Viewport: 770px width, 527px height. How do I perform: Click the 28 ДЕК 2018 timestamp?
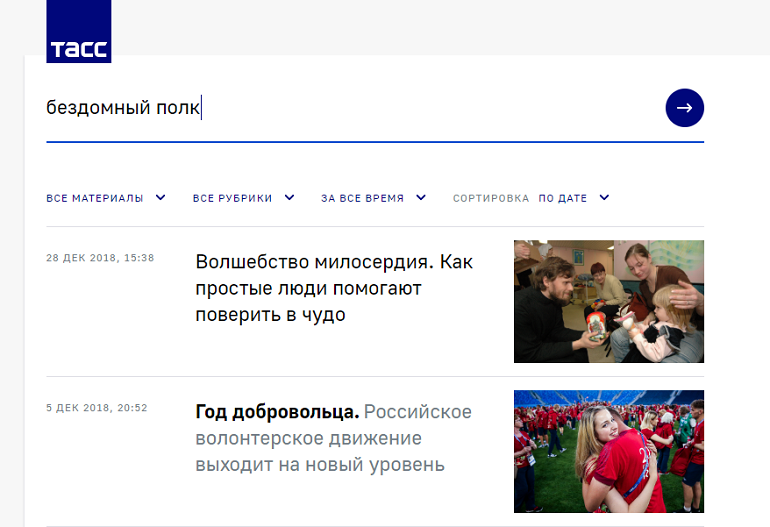(100, 258)
